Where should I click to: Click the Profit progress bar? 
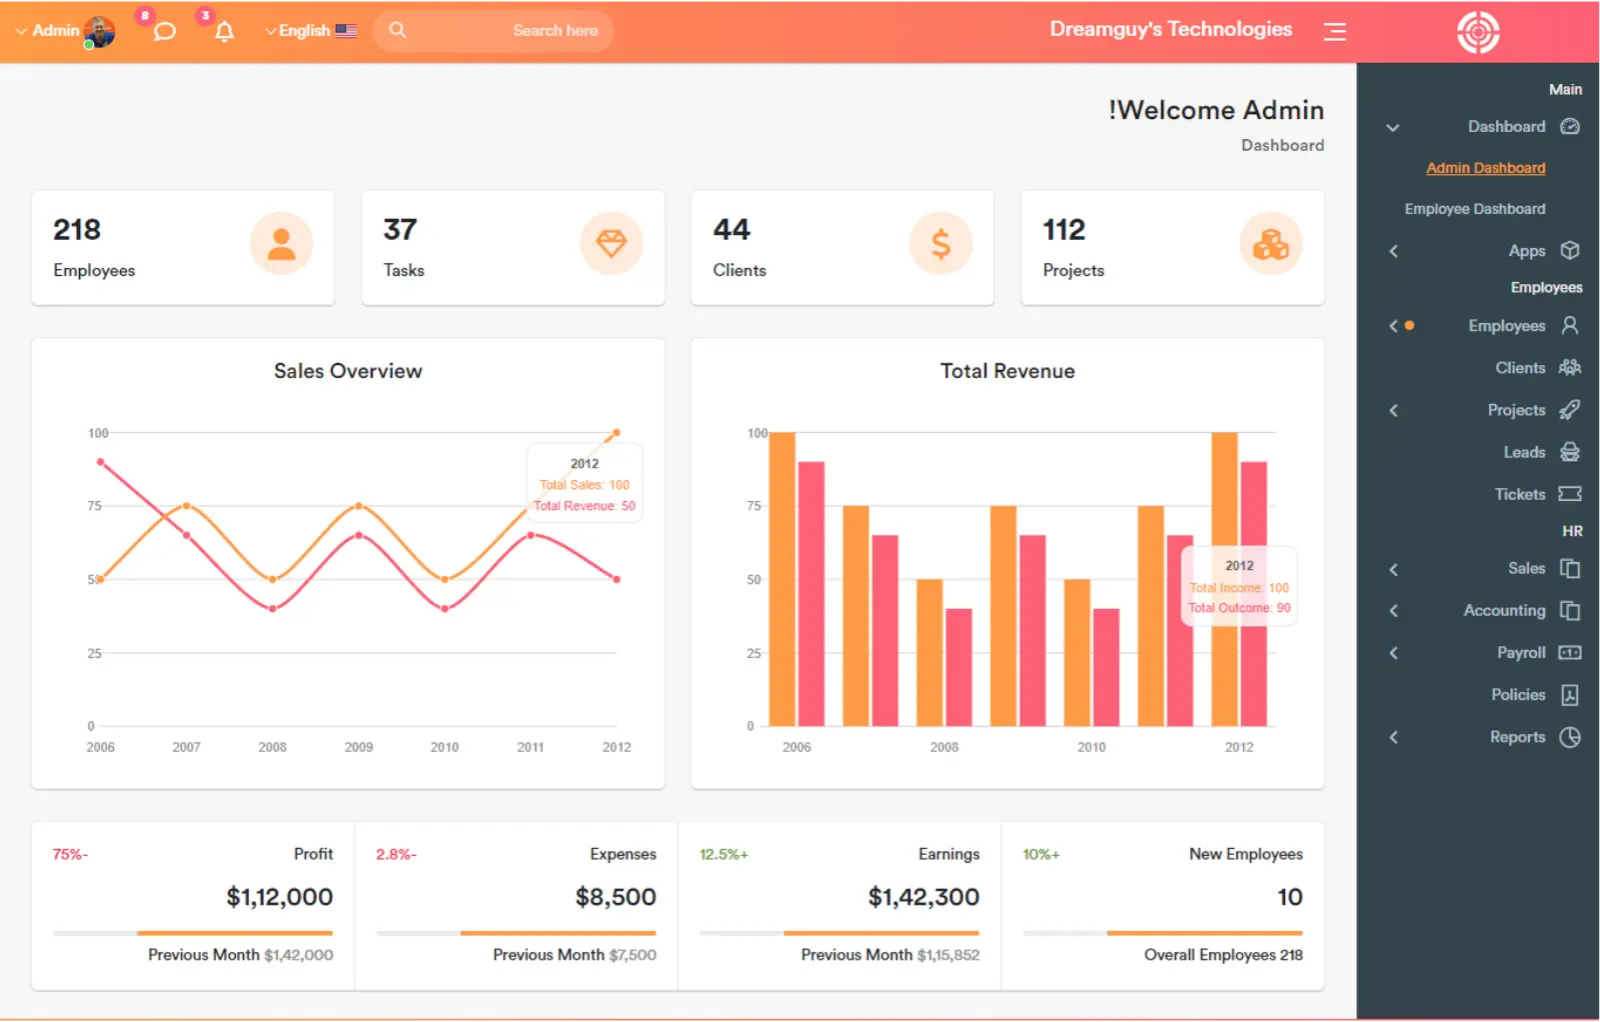[193, 933]
